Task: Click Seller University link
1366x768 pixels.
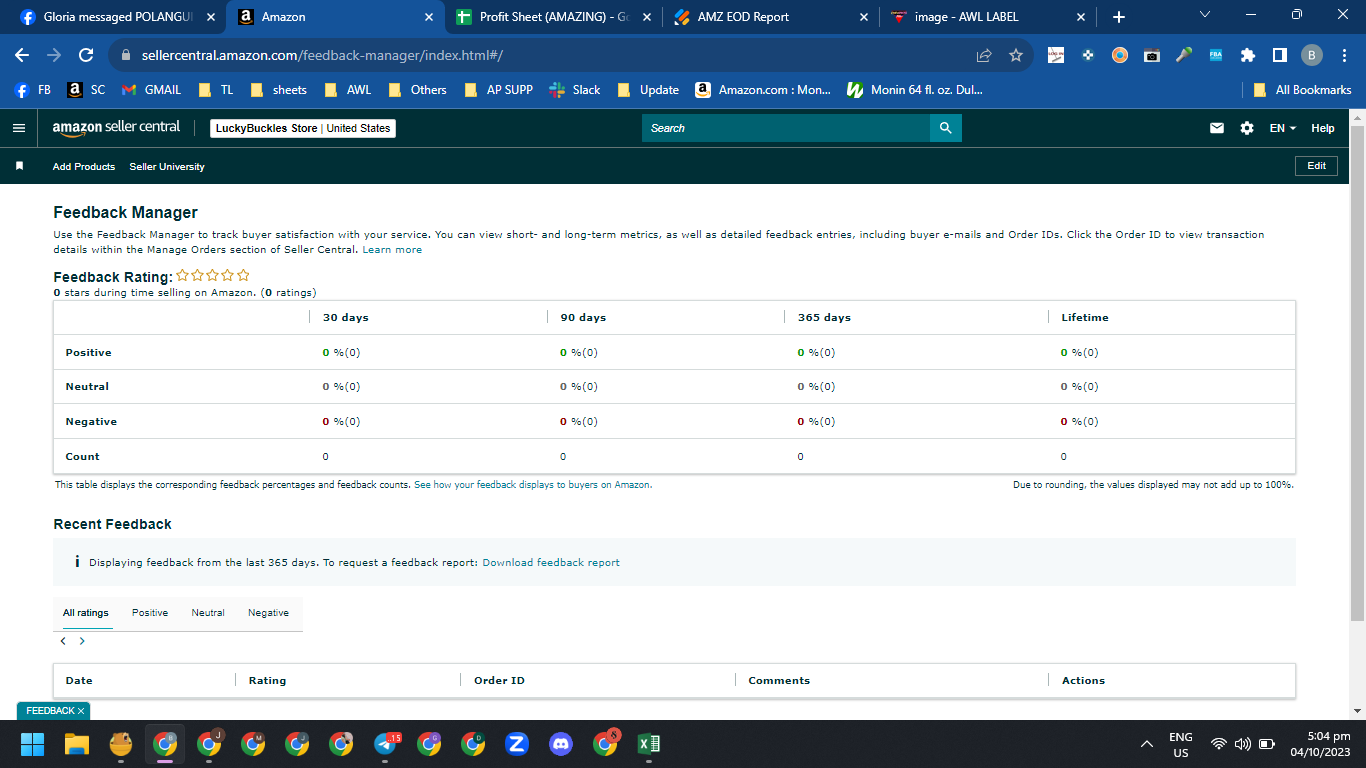Action: 167,166
